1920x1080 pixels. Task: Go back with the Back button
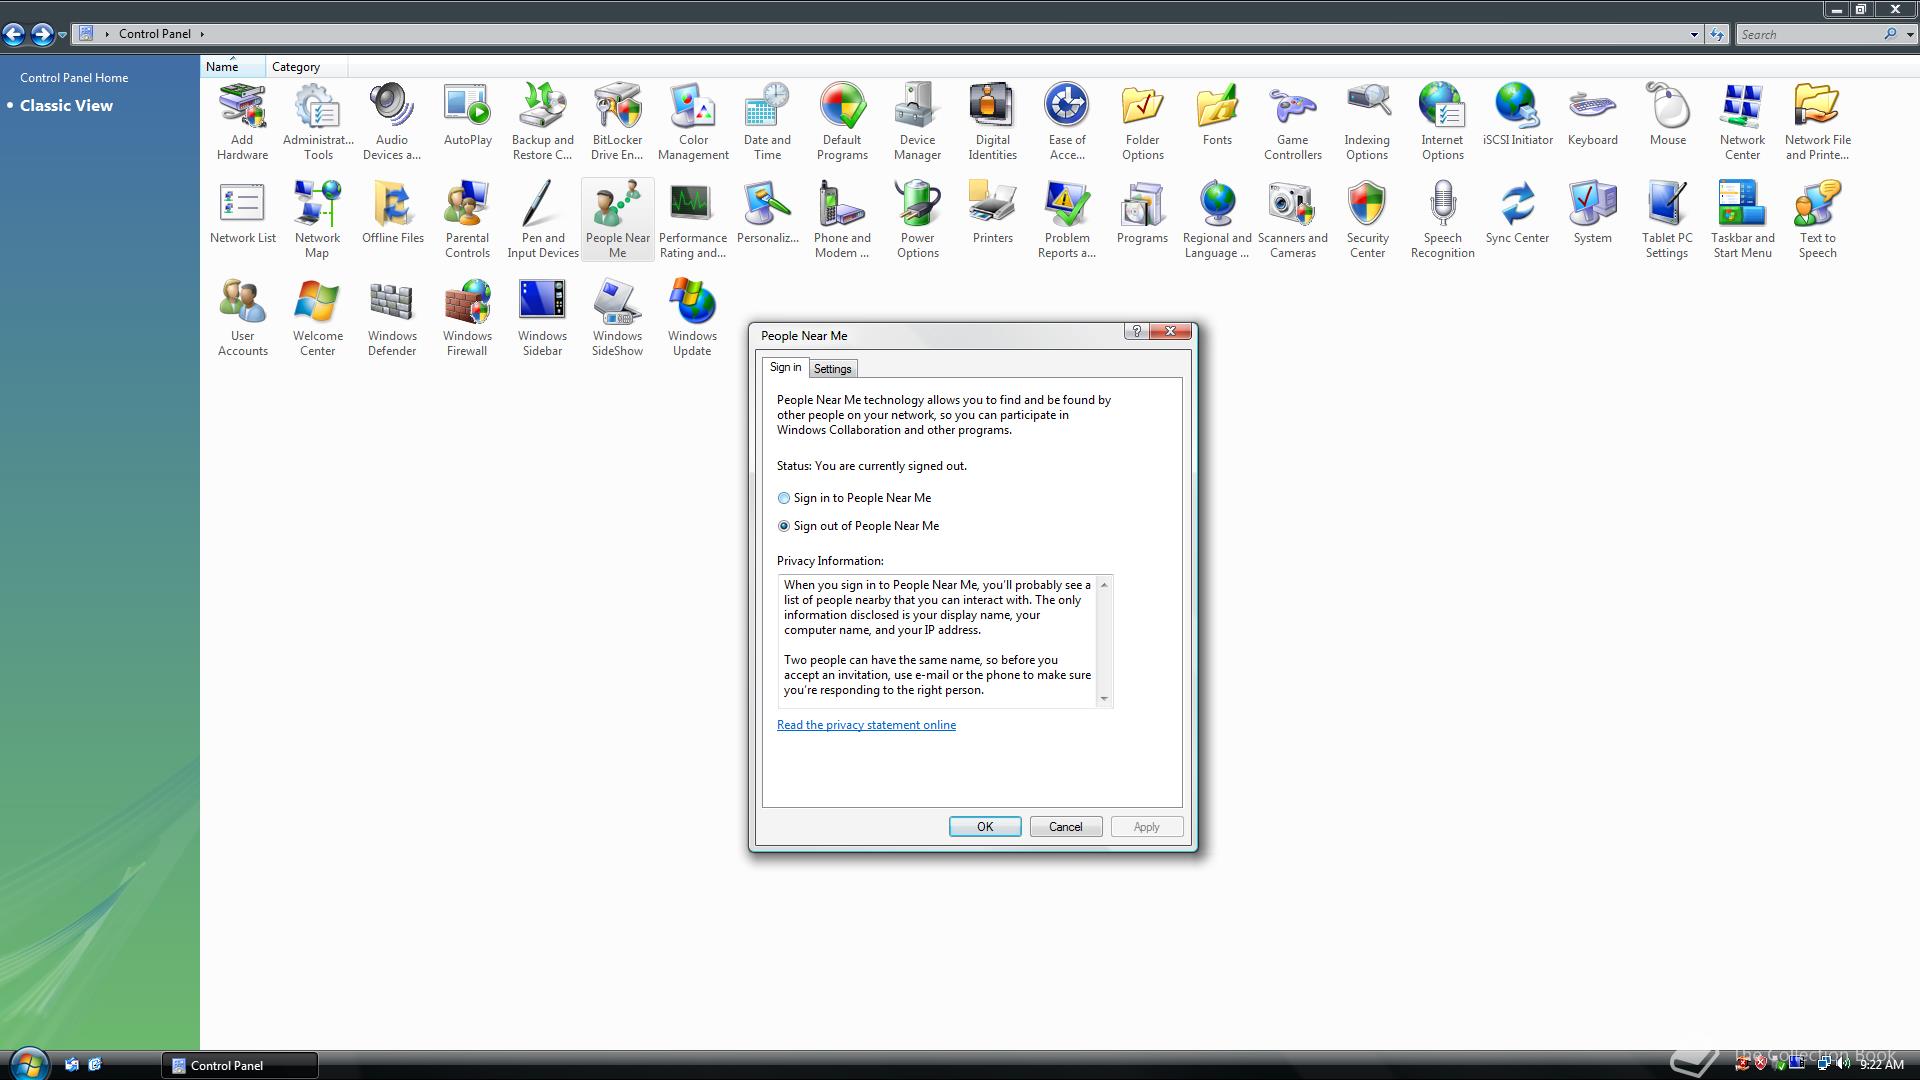coord(14,35)
